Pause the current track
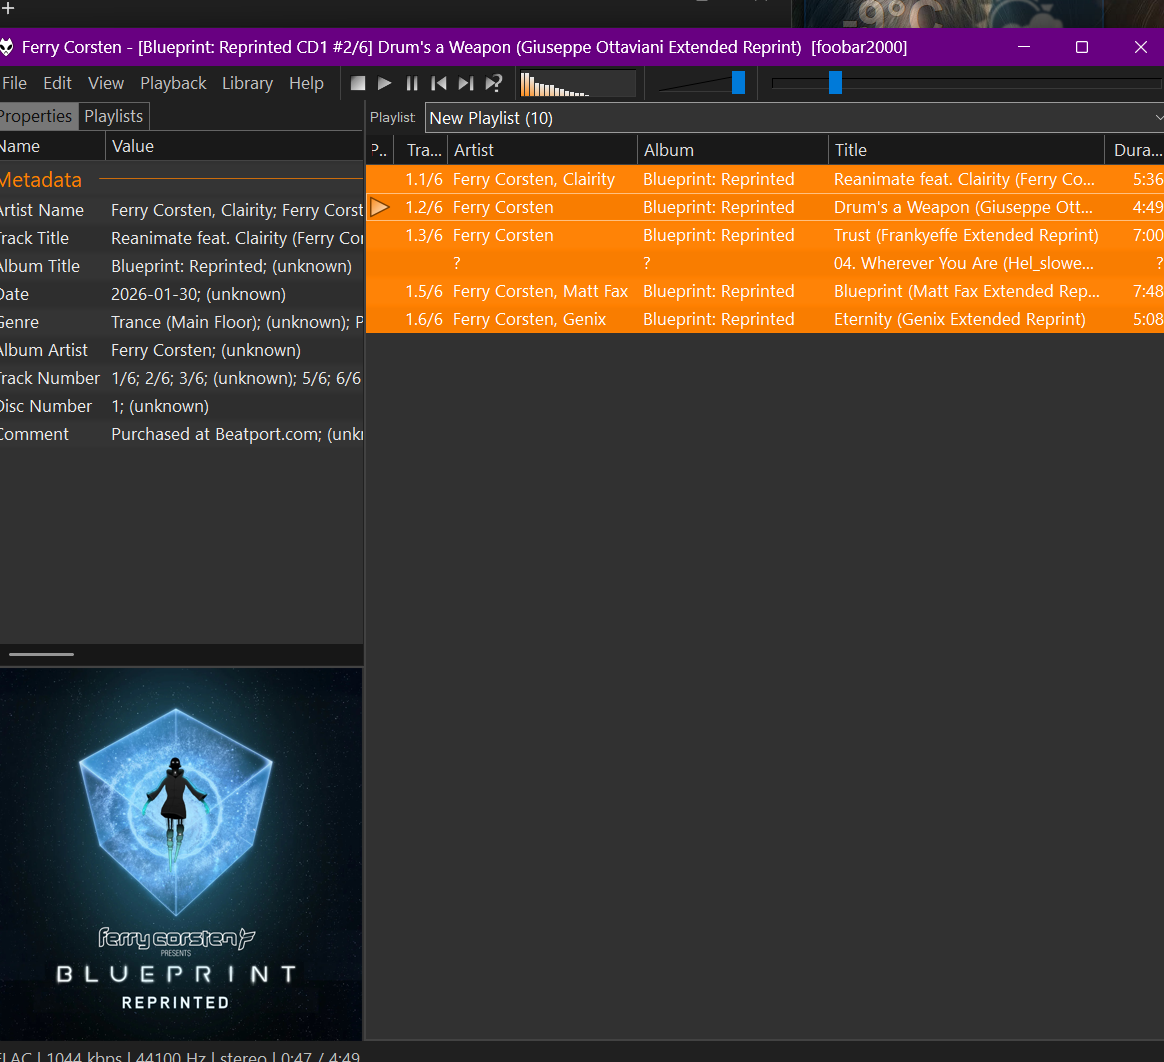Viewport: 1164px width, 1062px height. pyautogui.click(x=412, y=83)
